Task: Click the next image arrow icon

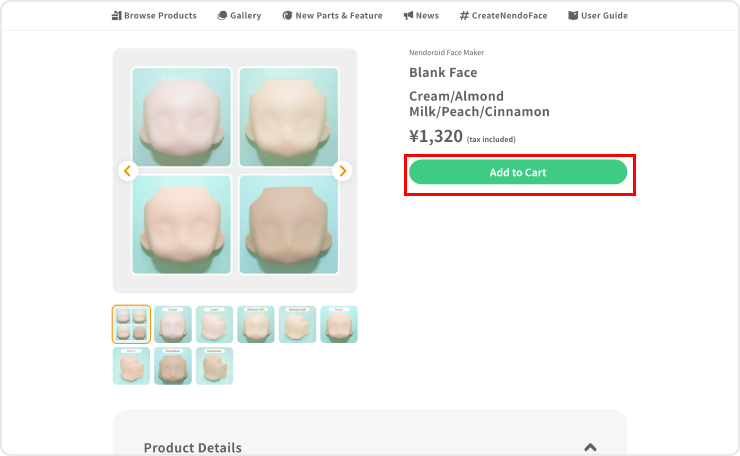Action: coord(343,171)
